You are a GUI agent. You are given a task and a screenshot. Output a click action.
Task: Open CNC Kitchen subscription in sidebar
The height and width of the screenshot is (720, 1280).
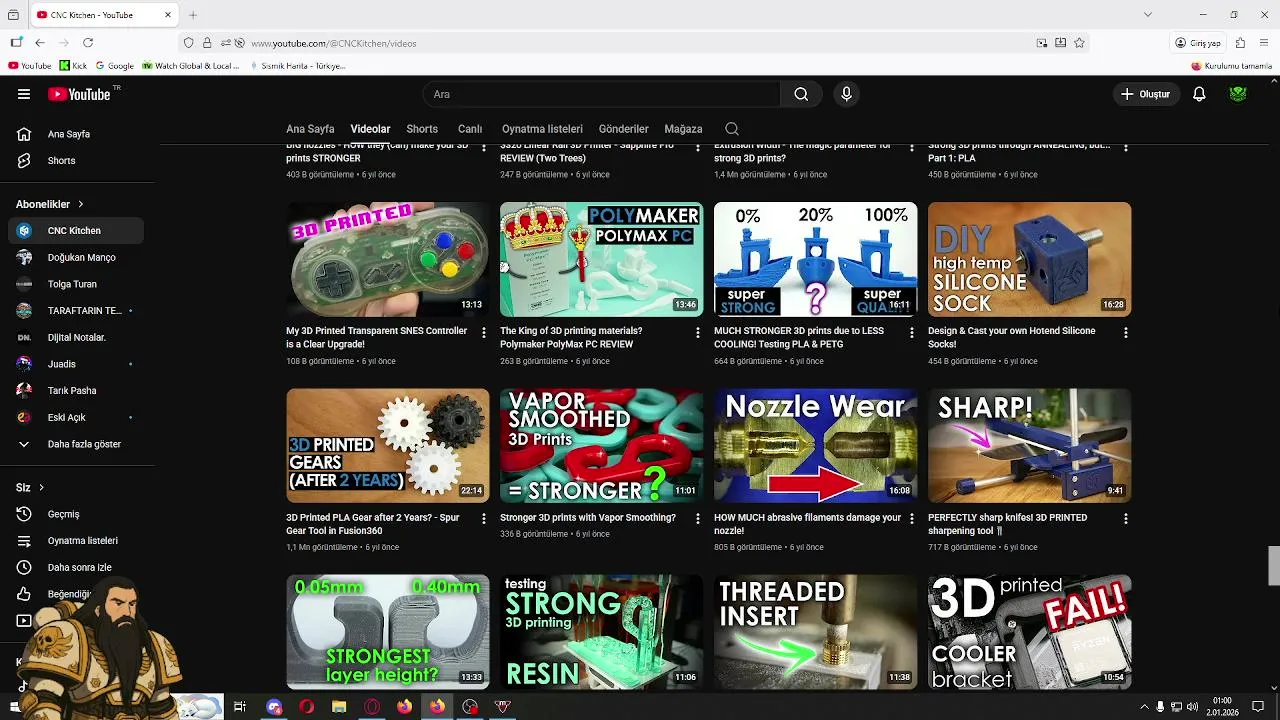click(x=76, y=231)
